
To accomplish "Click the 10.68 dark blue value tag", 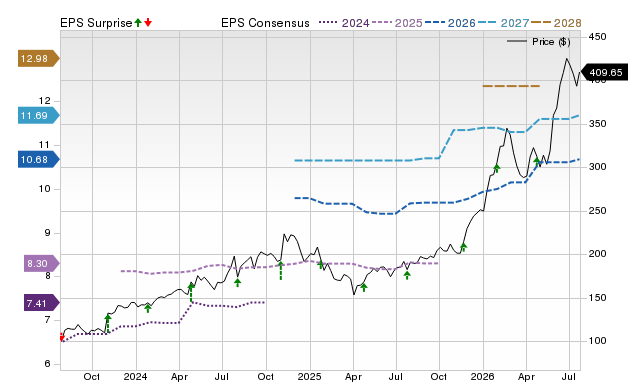I will (38, 160).
